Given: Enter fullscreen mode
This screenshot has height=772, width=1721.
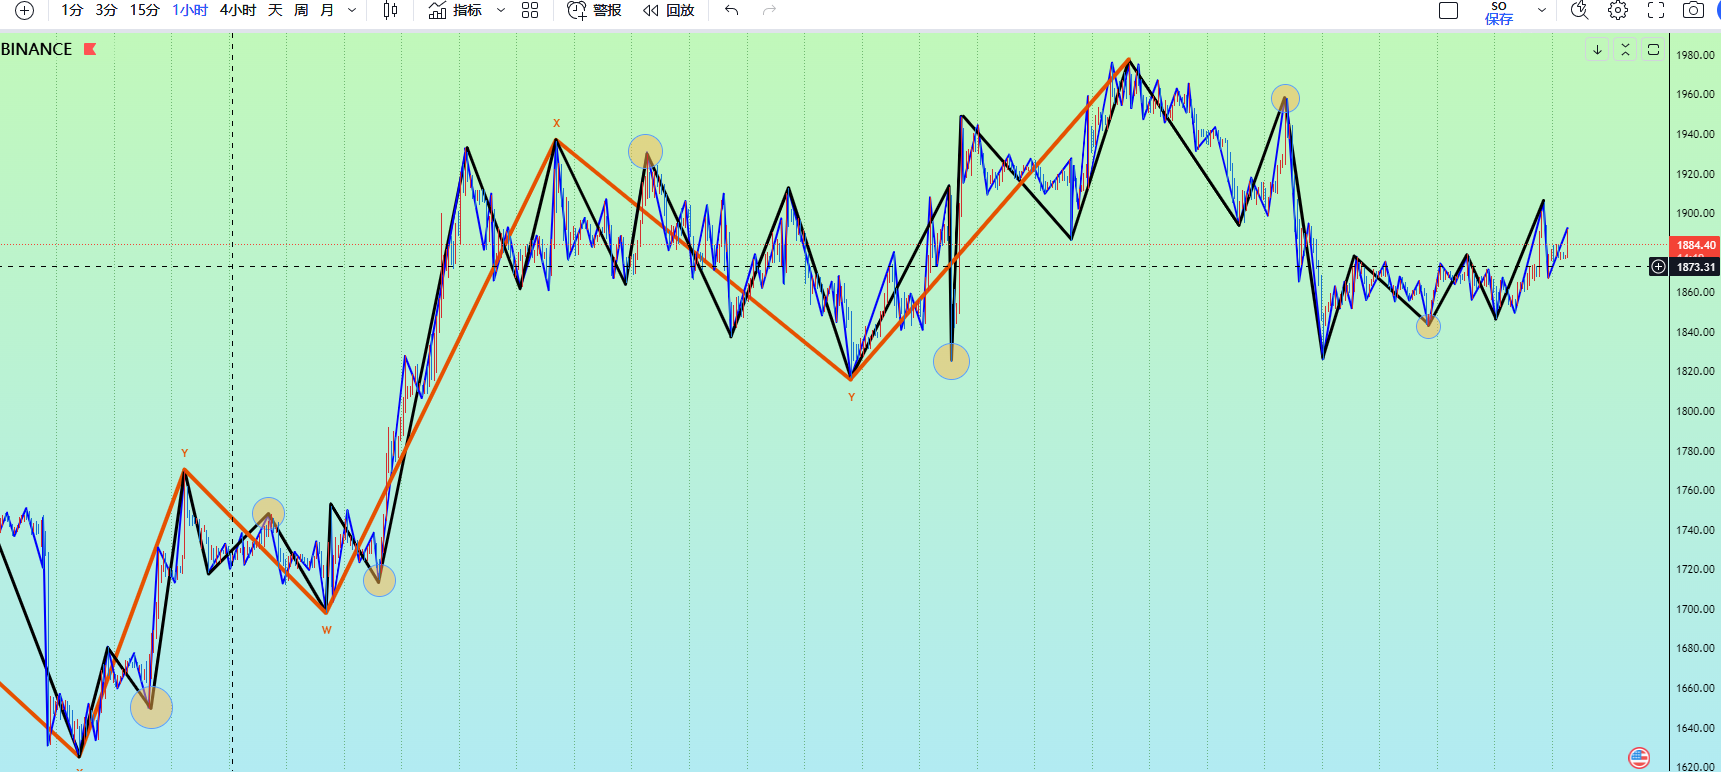Looking at the screenshot, I should pos(1656,11).
